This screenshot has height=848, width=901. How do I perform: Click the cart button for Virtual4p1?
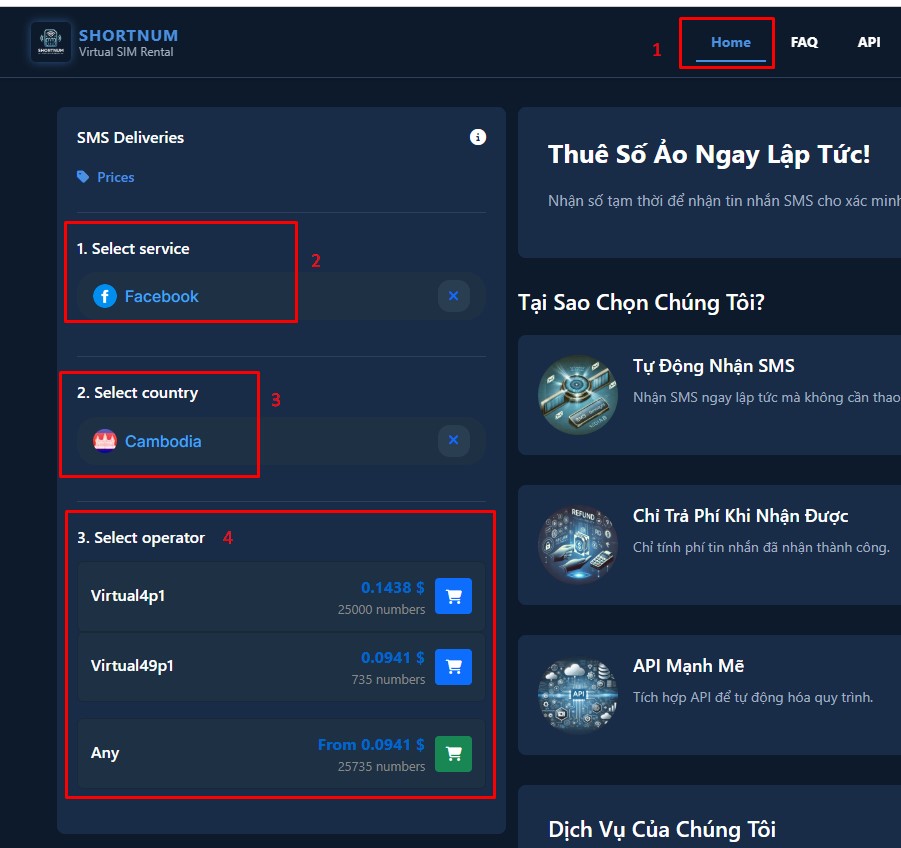click(x=453, y=596)
